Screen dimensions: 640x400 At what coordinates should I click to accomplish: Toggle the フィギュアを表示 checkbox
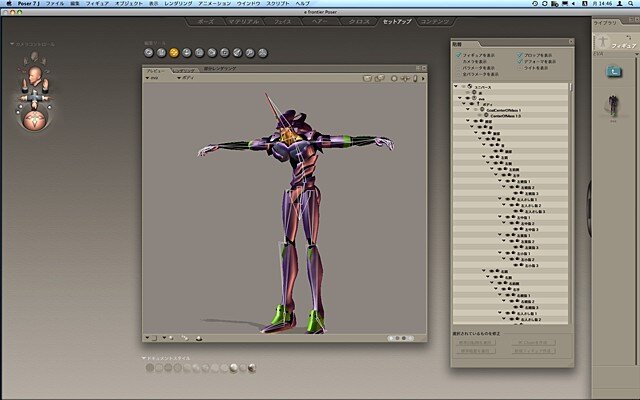click(x=458, y=55)
